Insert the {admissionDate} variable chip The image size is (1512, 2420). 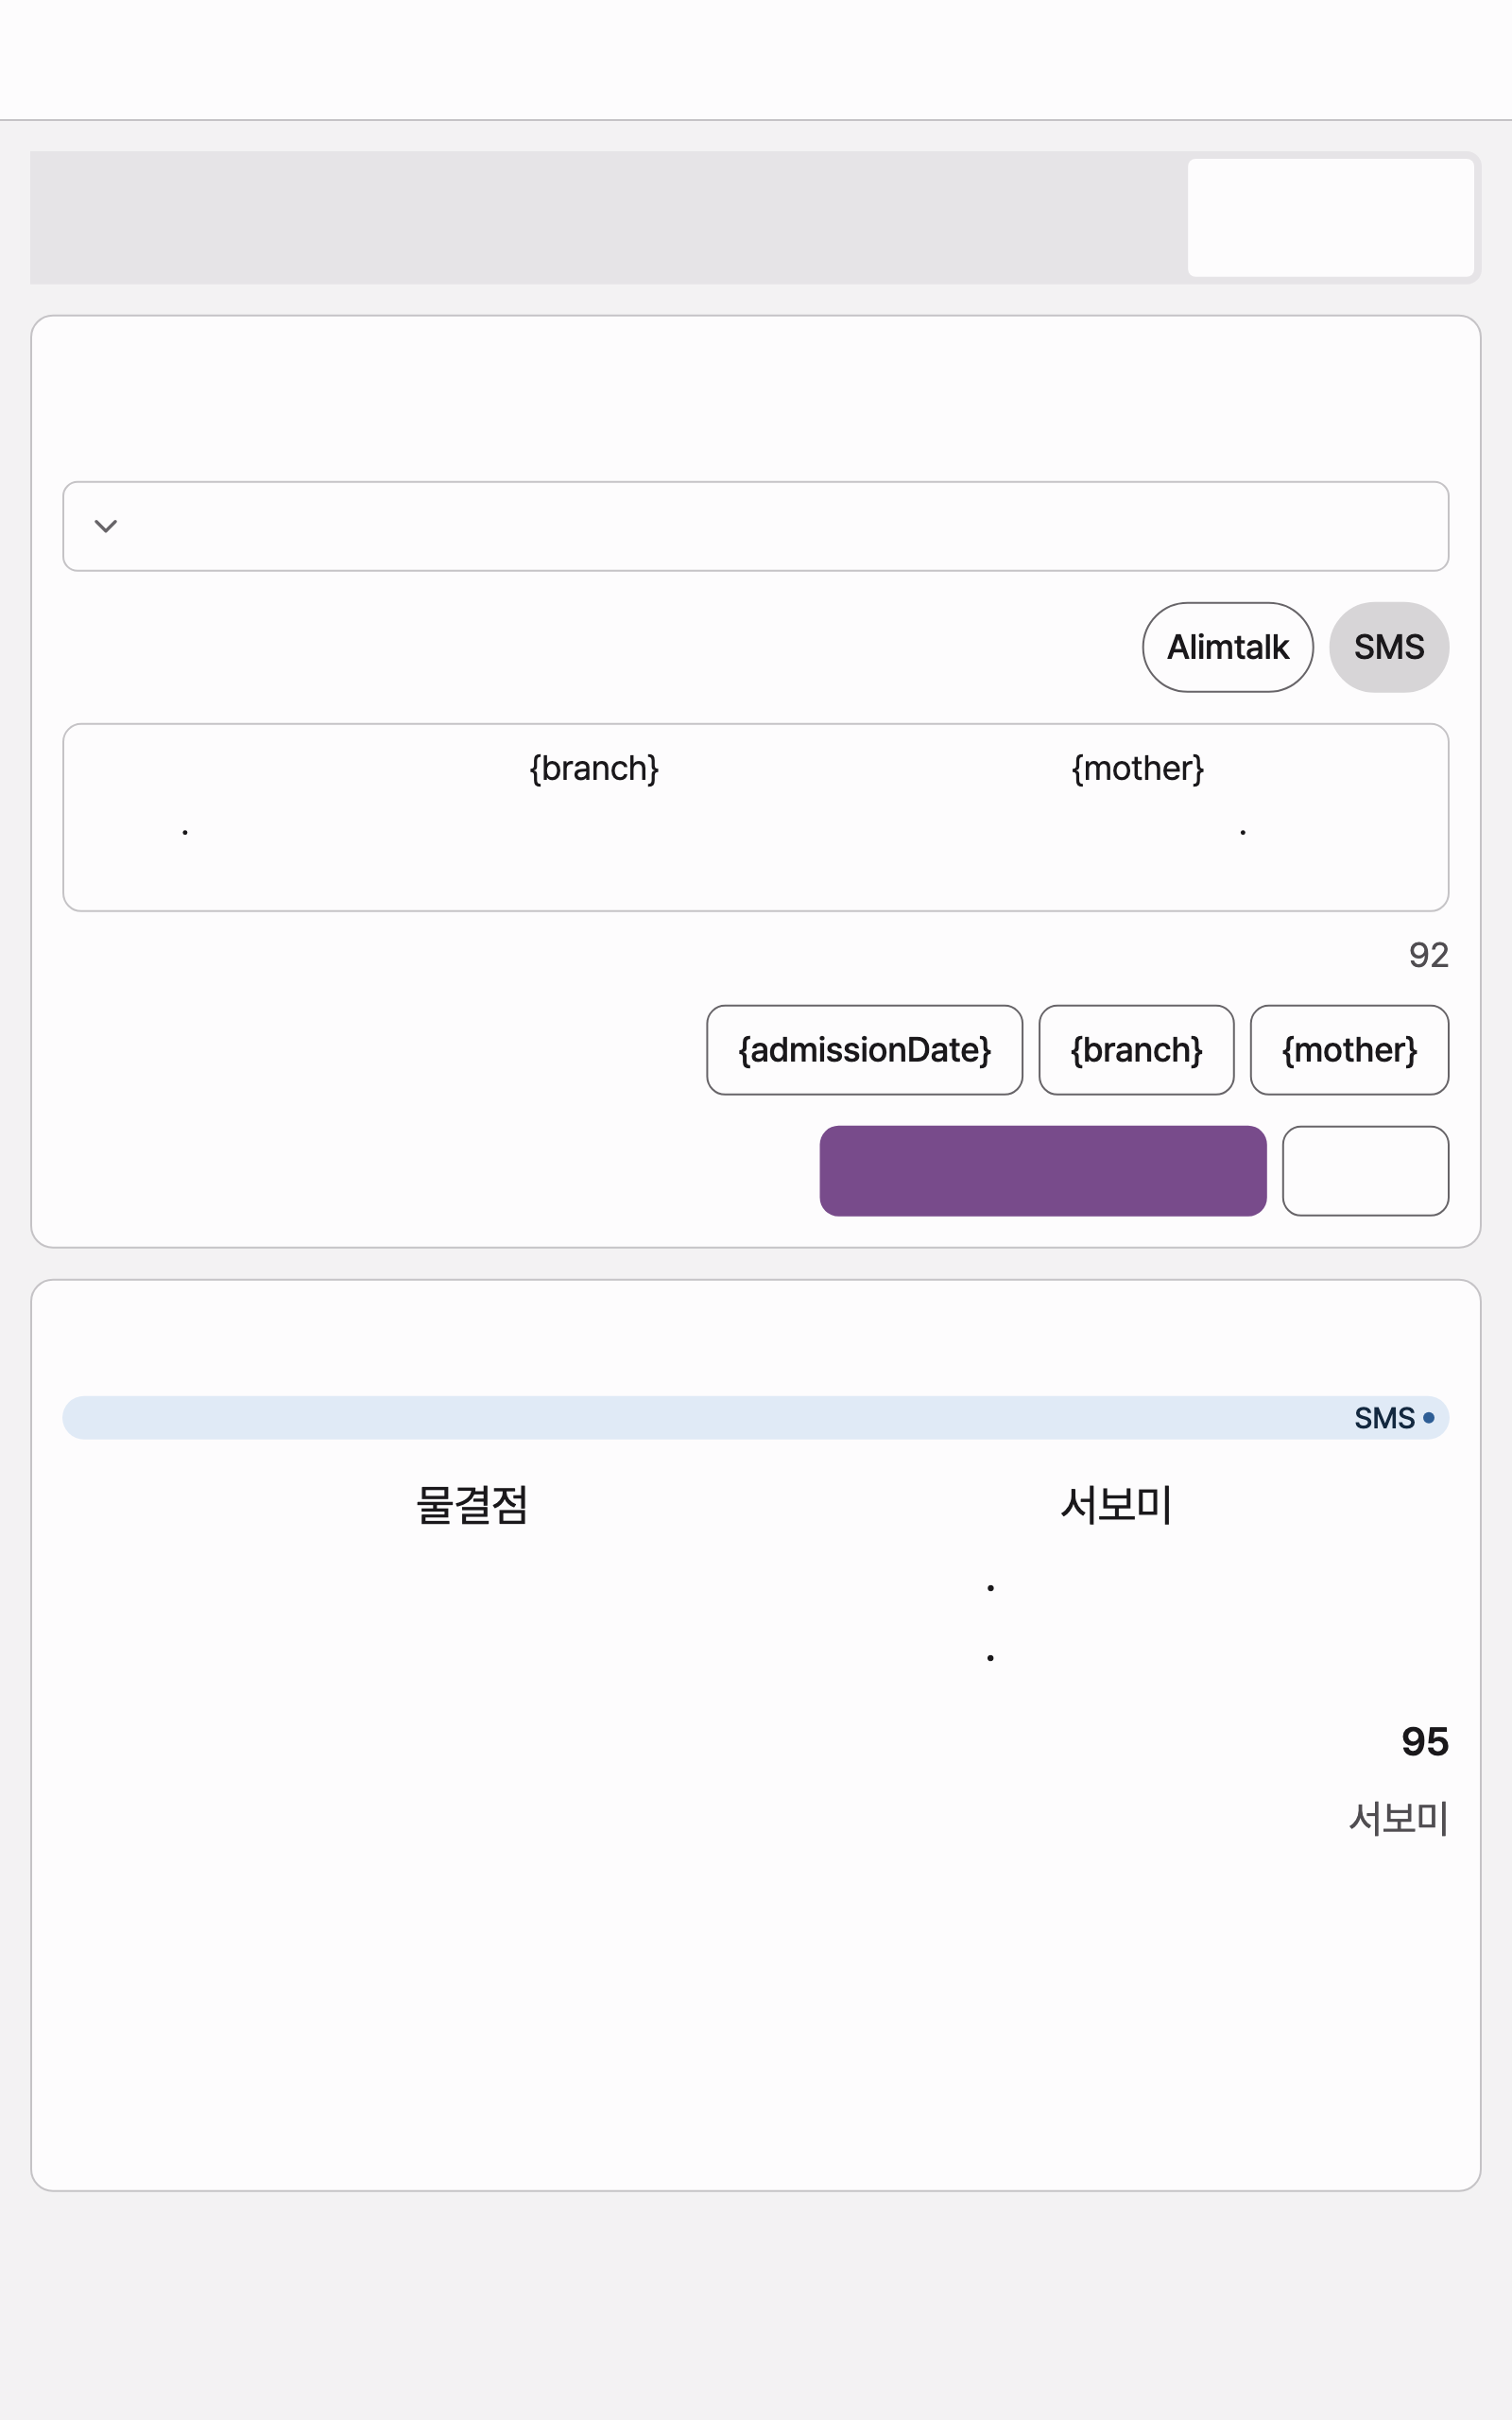(x=864, y=1050)
